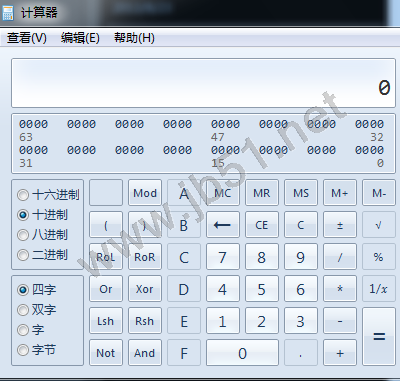Viewport: 400px width, 381px height.
Task: Select the 十六进制 hexadecimal radio option
Action: [48, 195]
